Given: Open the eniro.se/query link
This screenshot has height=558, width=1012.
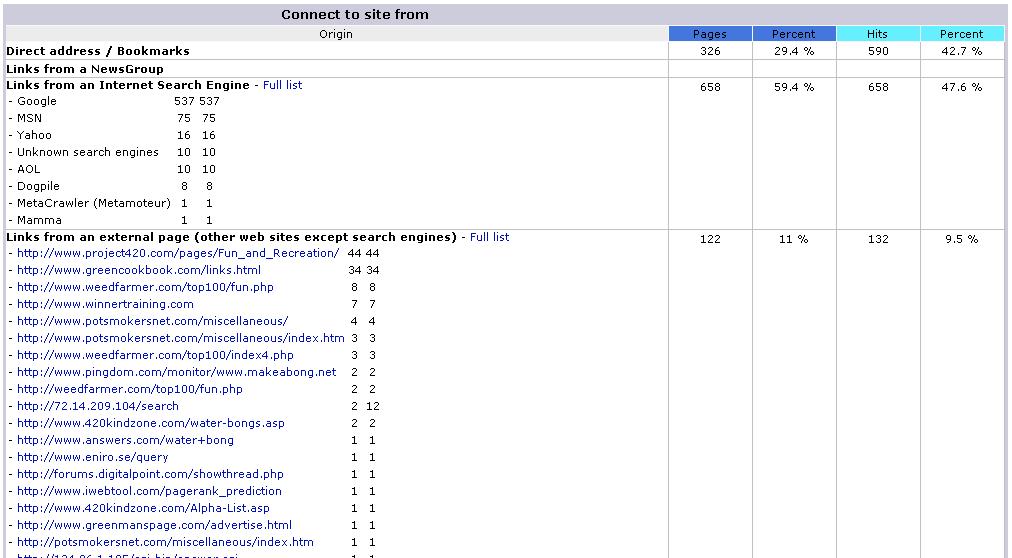Looking at the screenshot, I should pos(92,457).
